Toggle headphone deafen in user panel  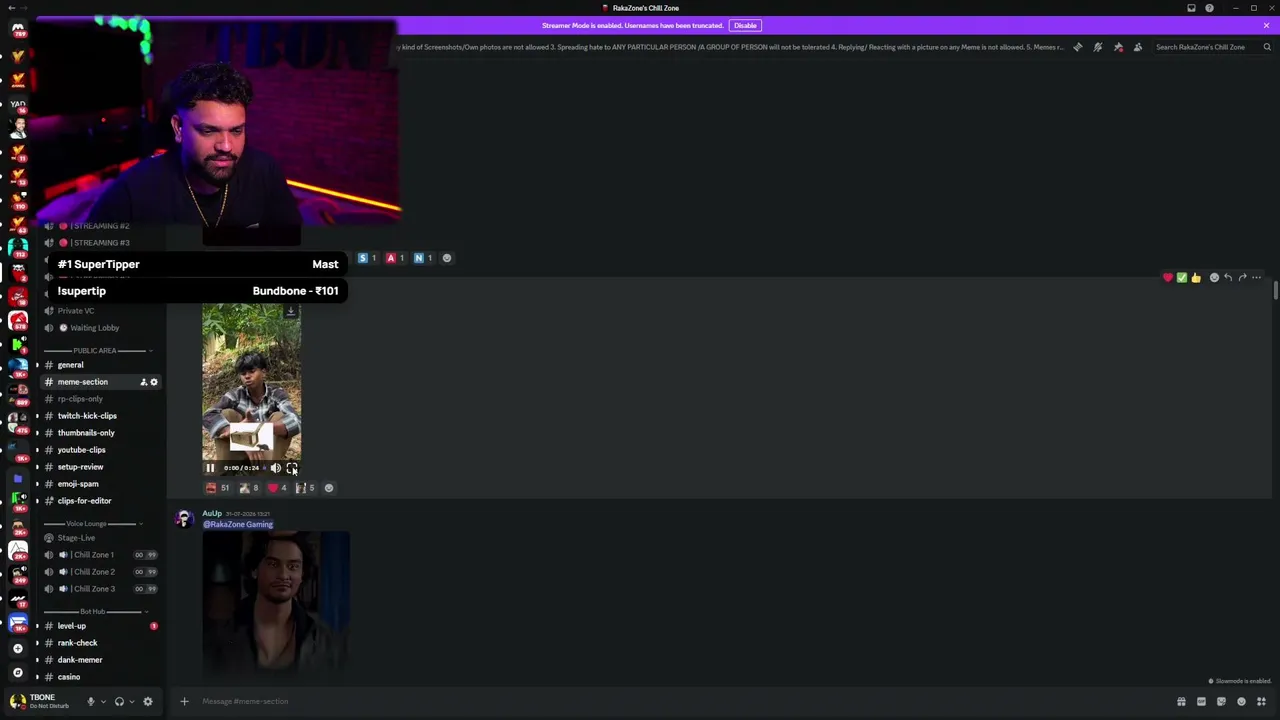[x=119, y=702]
